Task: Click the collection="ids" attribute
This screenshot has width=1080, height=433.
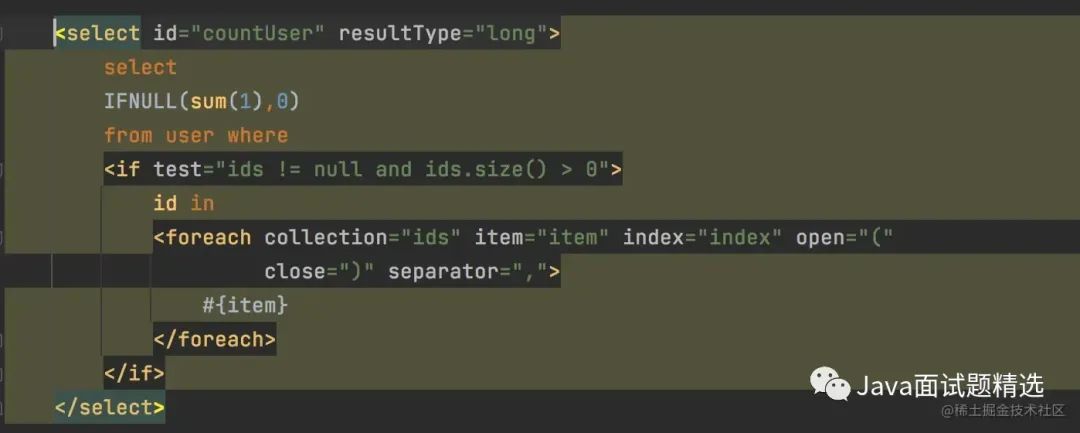Action: point(362,237)
